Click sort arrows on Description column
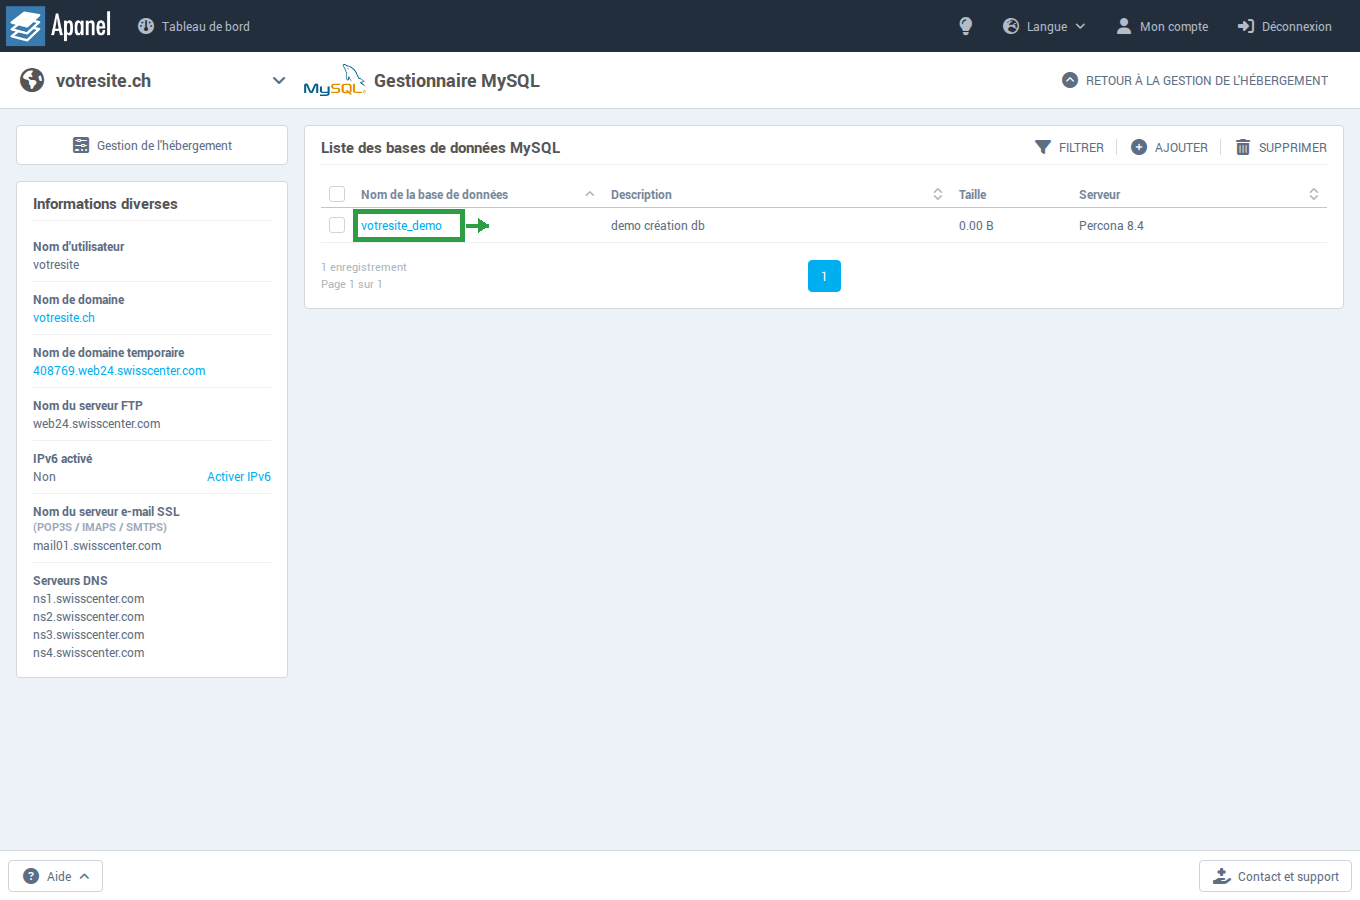1360x900 pixels. pyautogui.click(x=938, y=194)
